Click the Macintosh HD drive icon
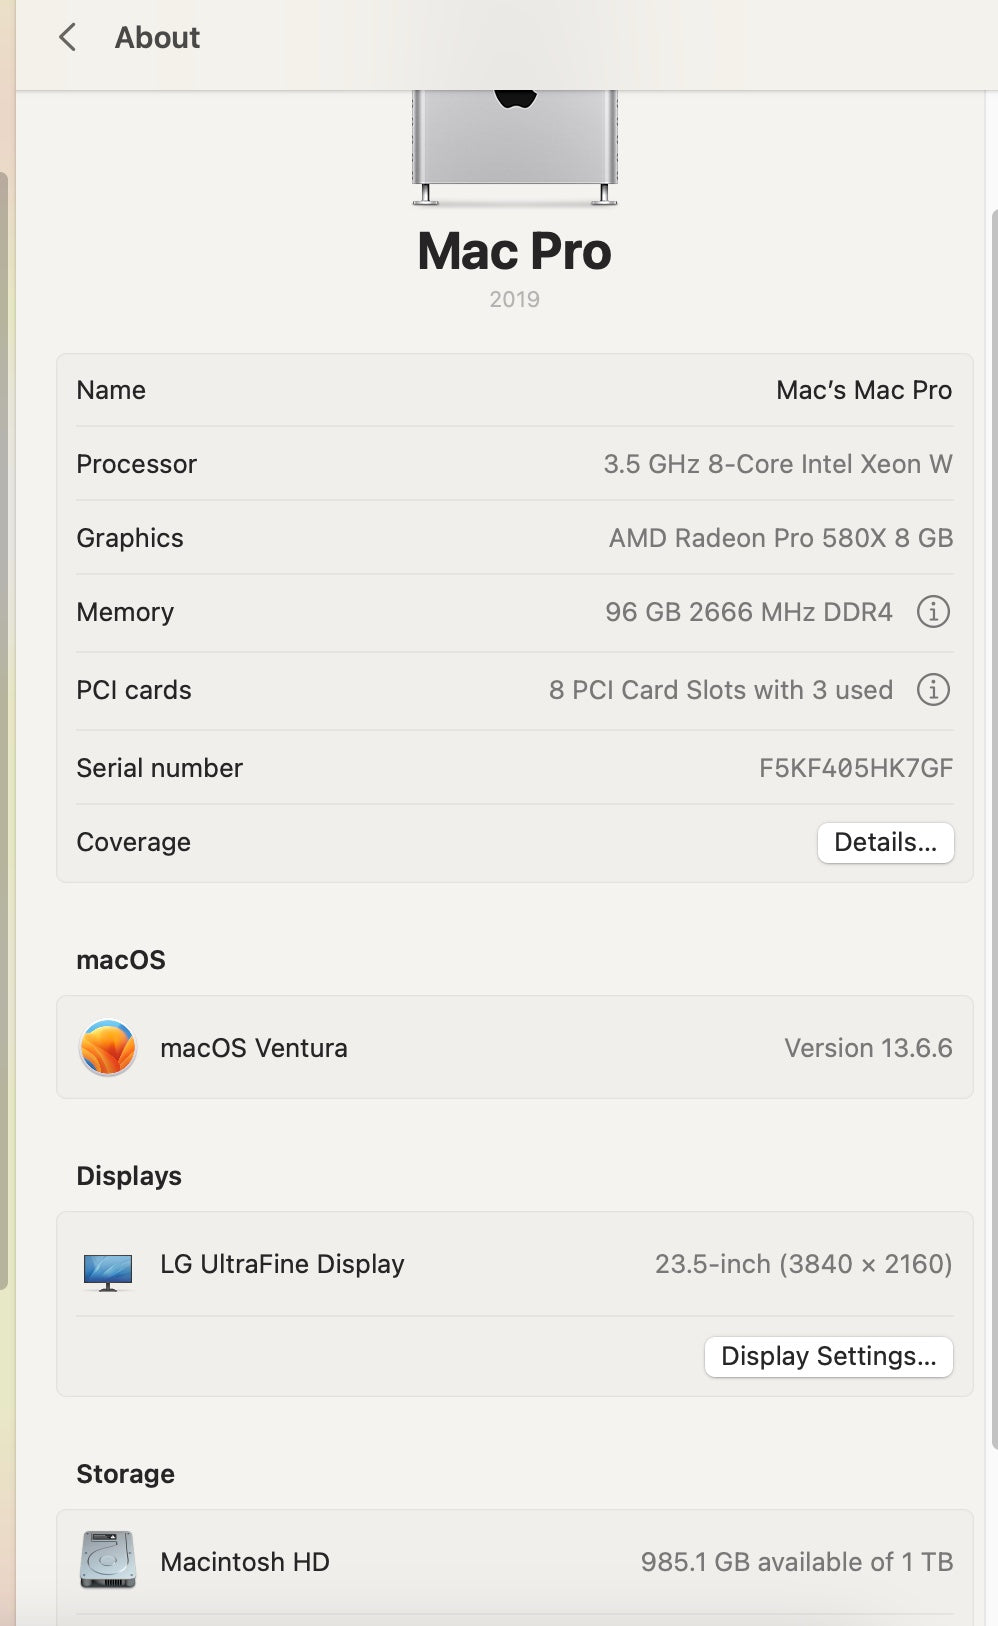Viewport: 998px width, 1626px height. pyautogui.click(x=108, y=1560)
